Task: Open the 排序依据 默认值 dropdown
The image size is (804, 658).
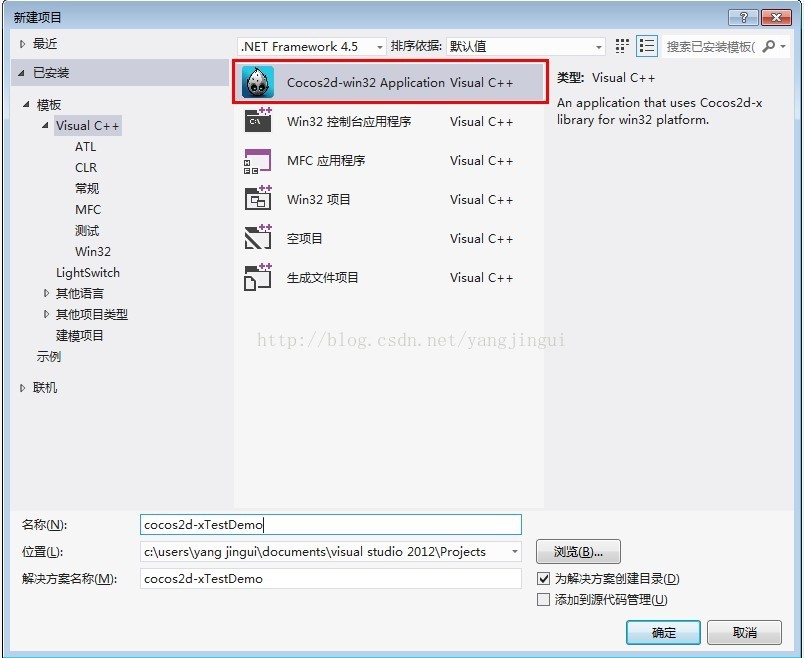Action: [x=526, y=47]
